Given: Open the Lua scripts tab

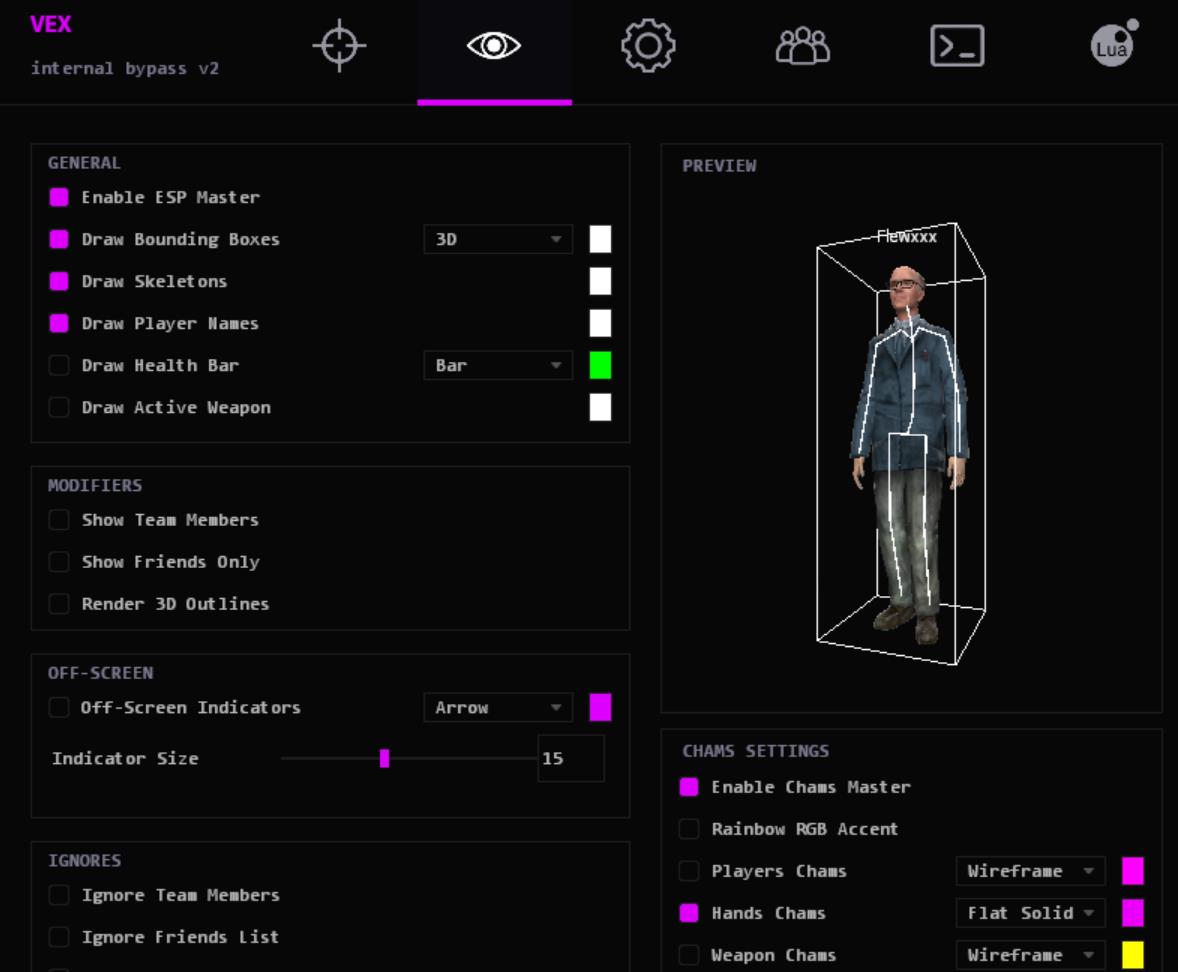Looking at the screenshot, I should point(1113,44).
